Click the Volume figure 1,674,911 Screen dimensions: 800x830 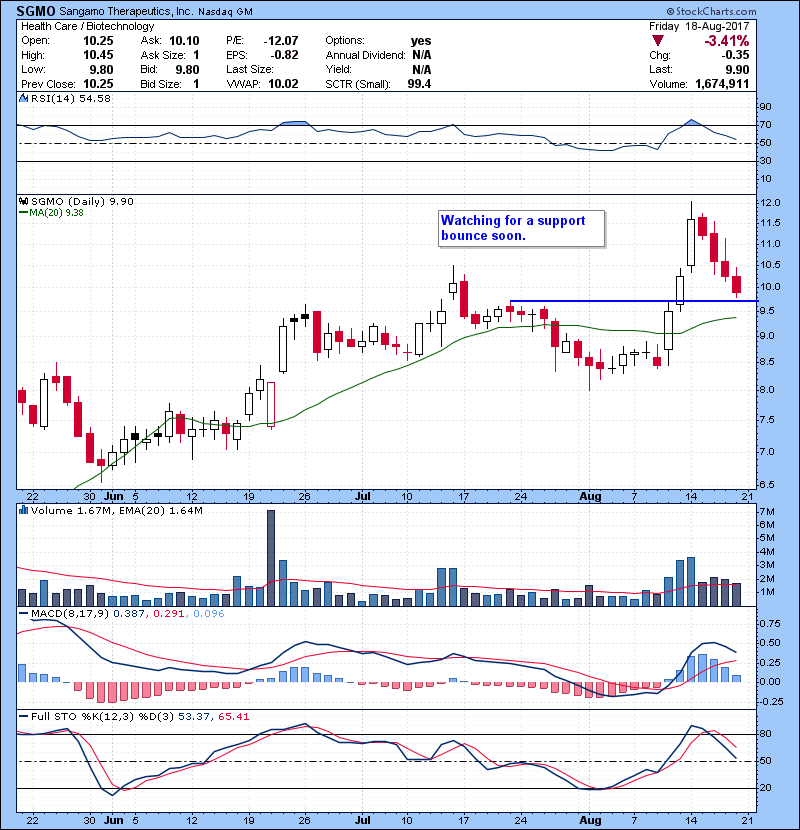coord(722,84)
